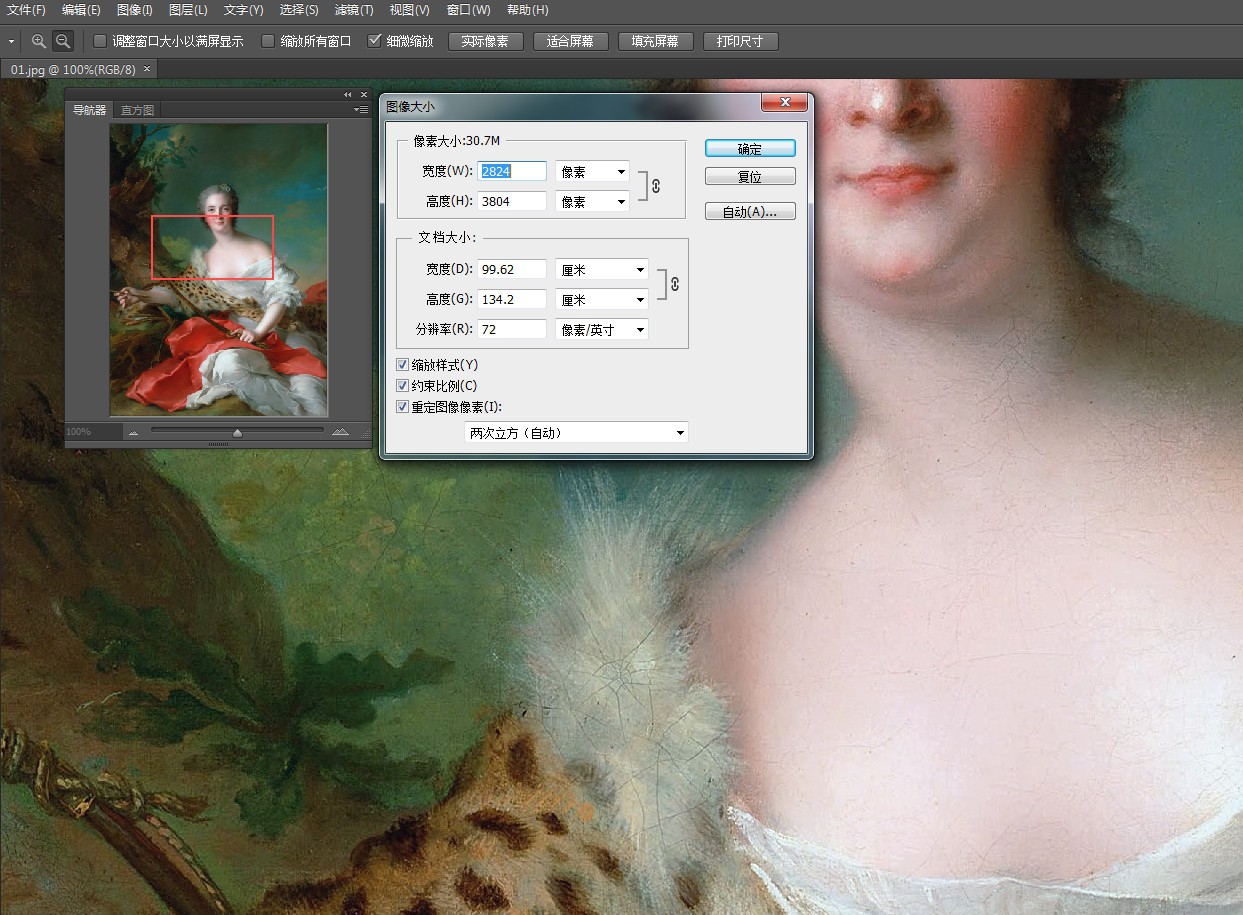Screen dimensions: 1243x915
Task: Click the 打印尺寸 button
Action: [x=740, y=41]
